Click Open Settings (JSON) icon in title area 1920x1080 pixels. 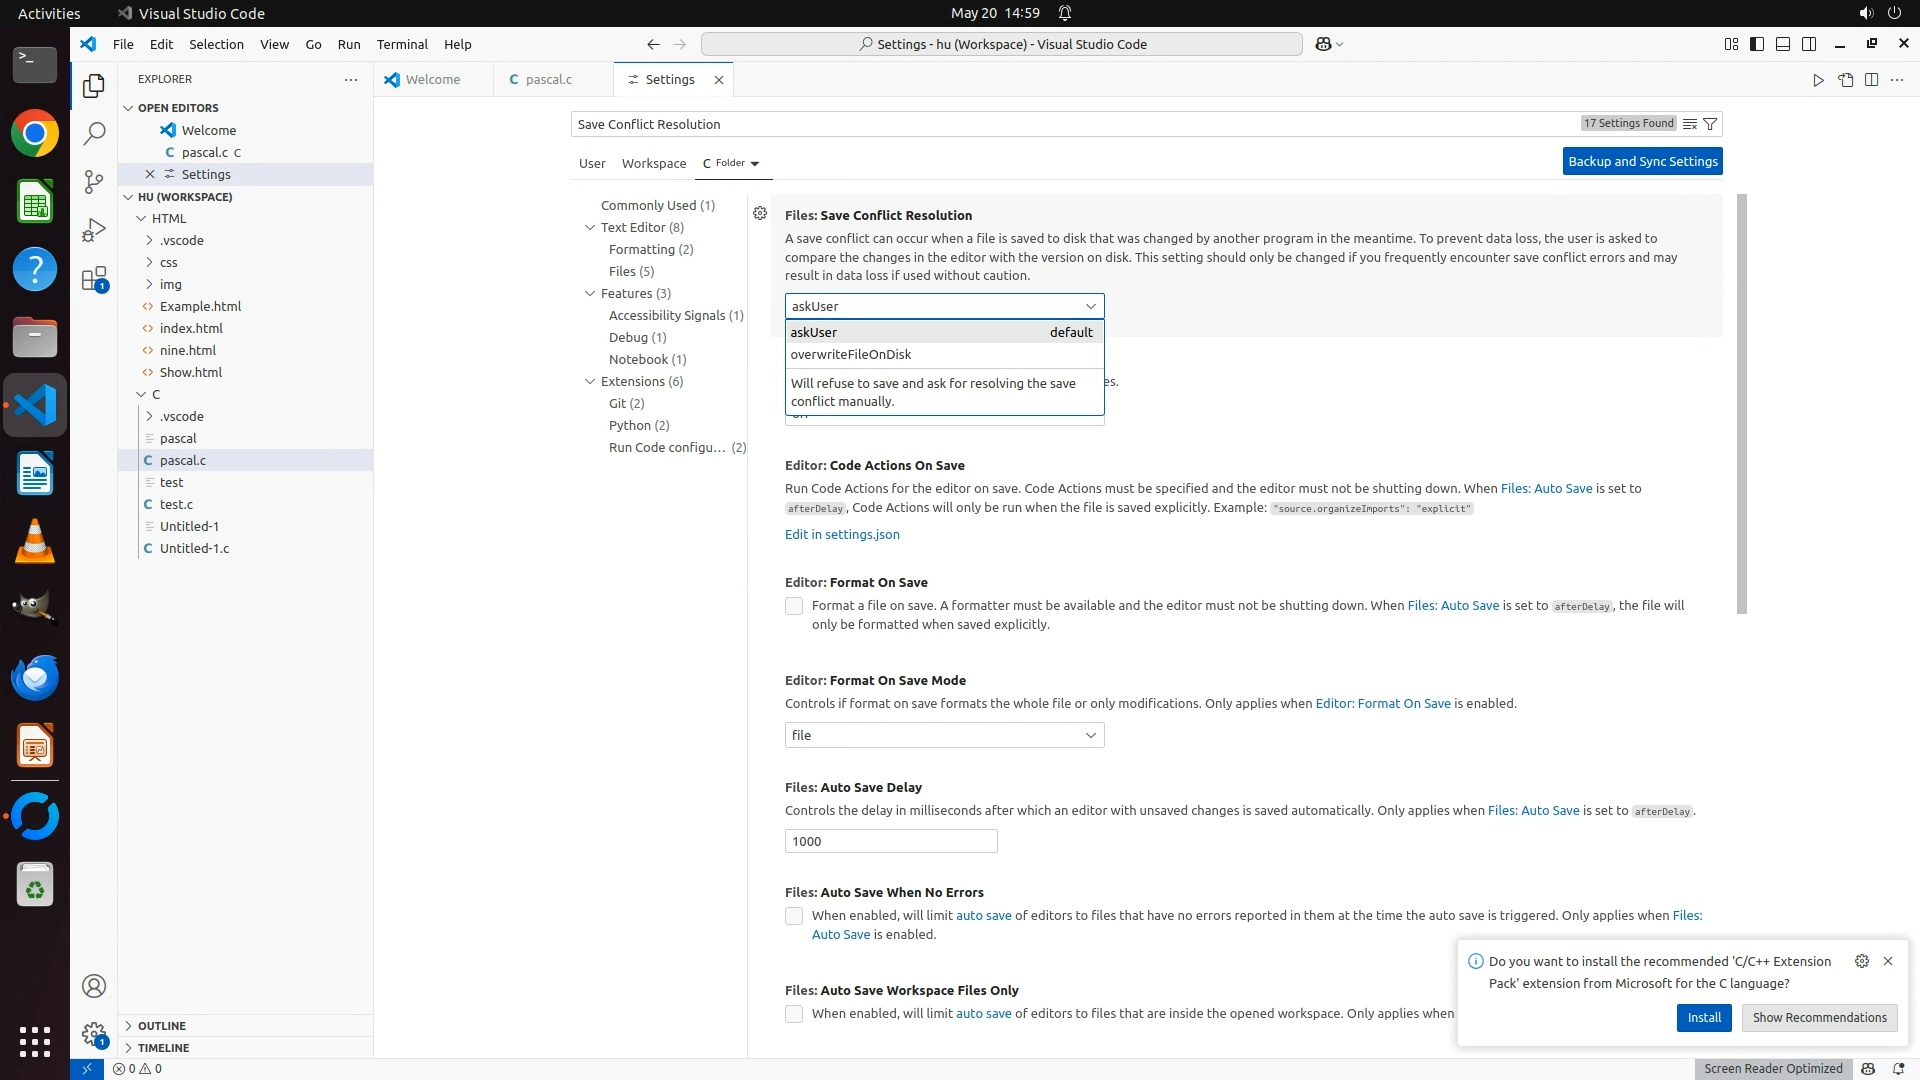click(x=1845, y=80)
